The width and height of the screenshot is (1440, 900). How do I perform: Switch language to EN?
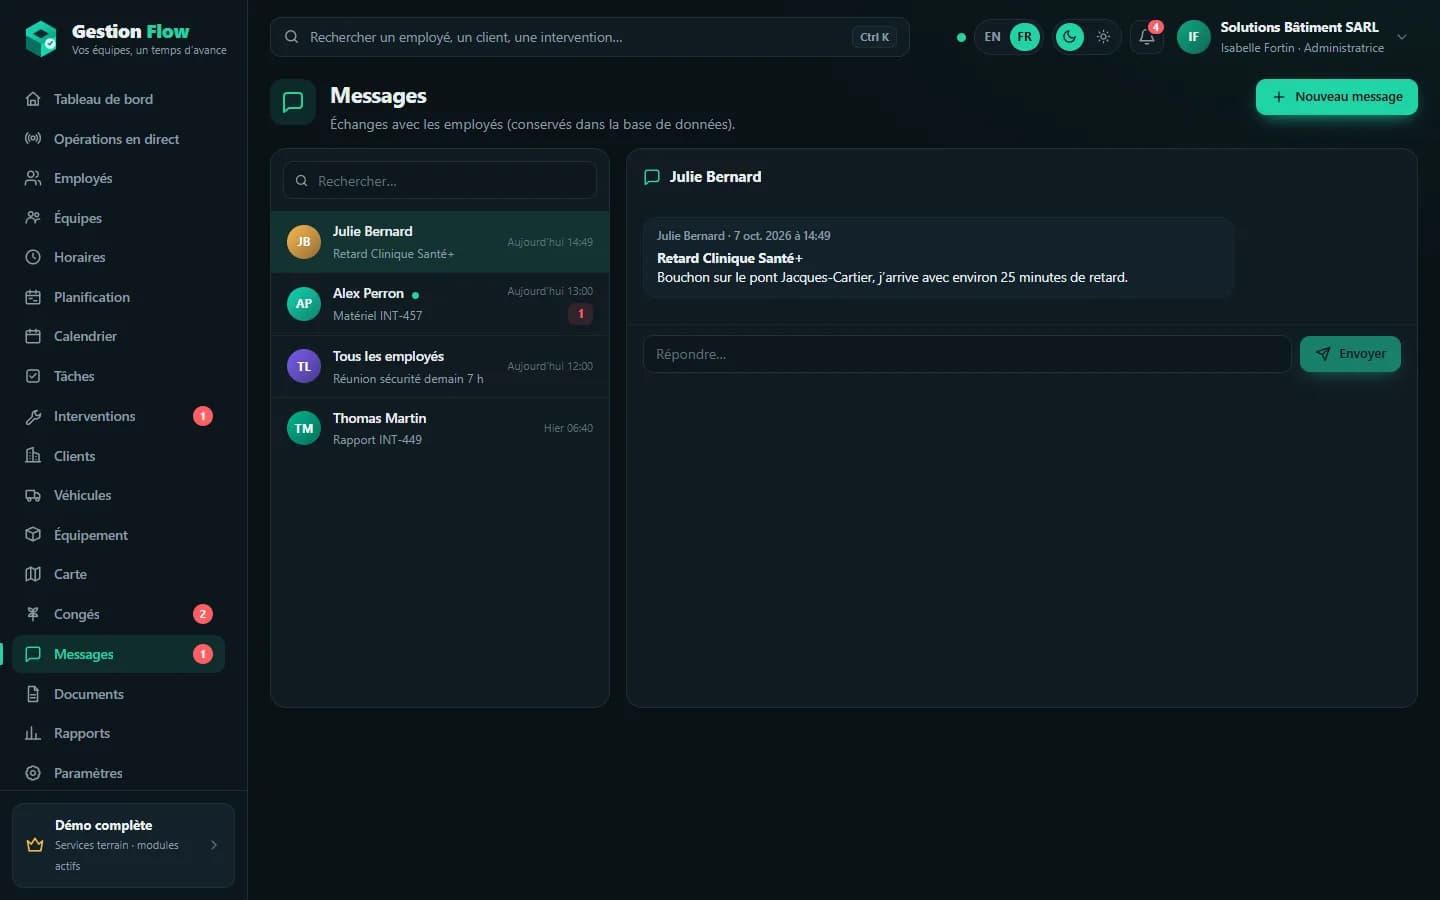[992, 37]
